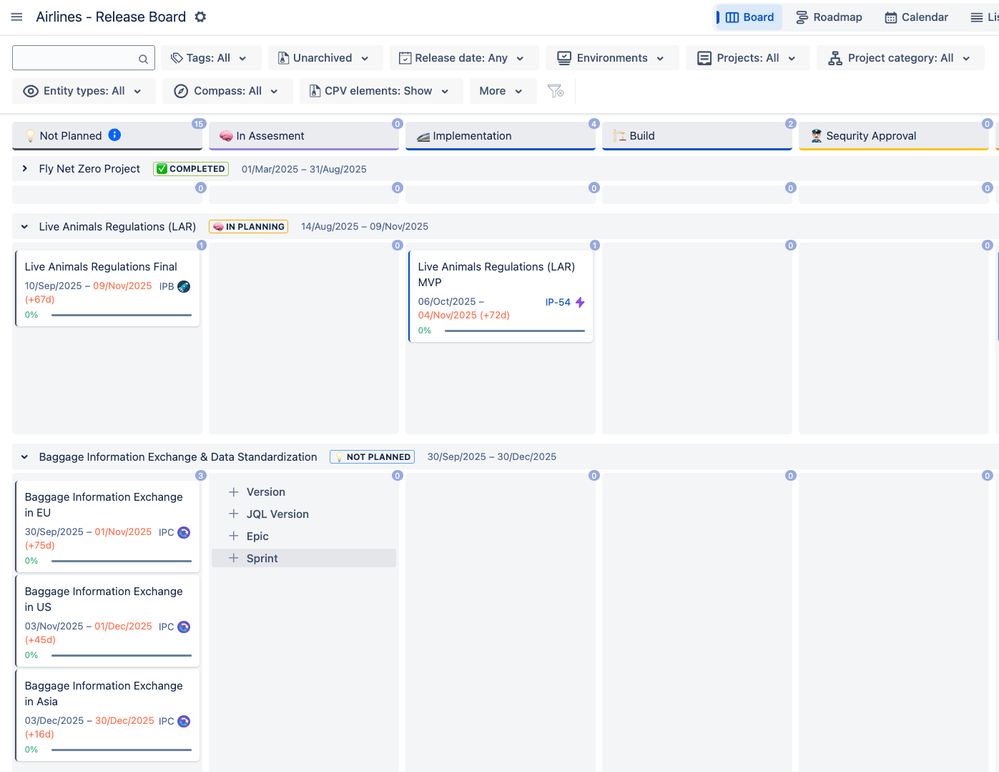
Task: Clear filters using the funnel icon
Action: coord(556,91)
